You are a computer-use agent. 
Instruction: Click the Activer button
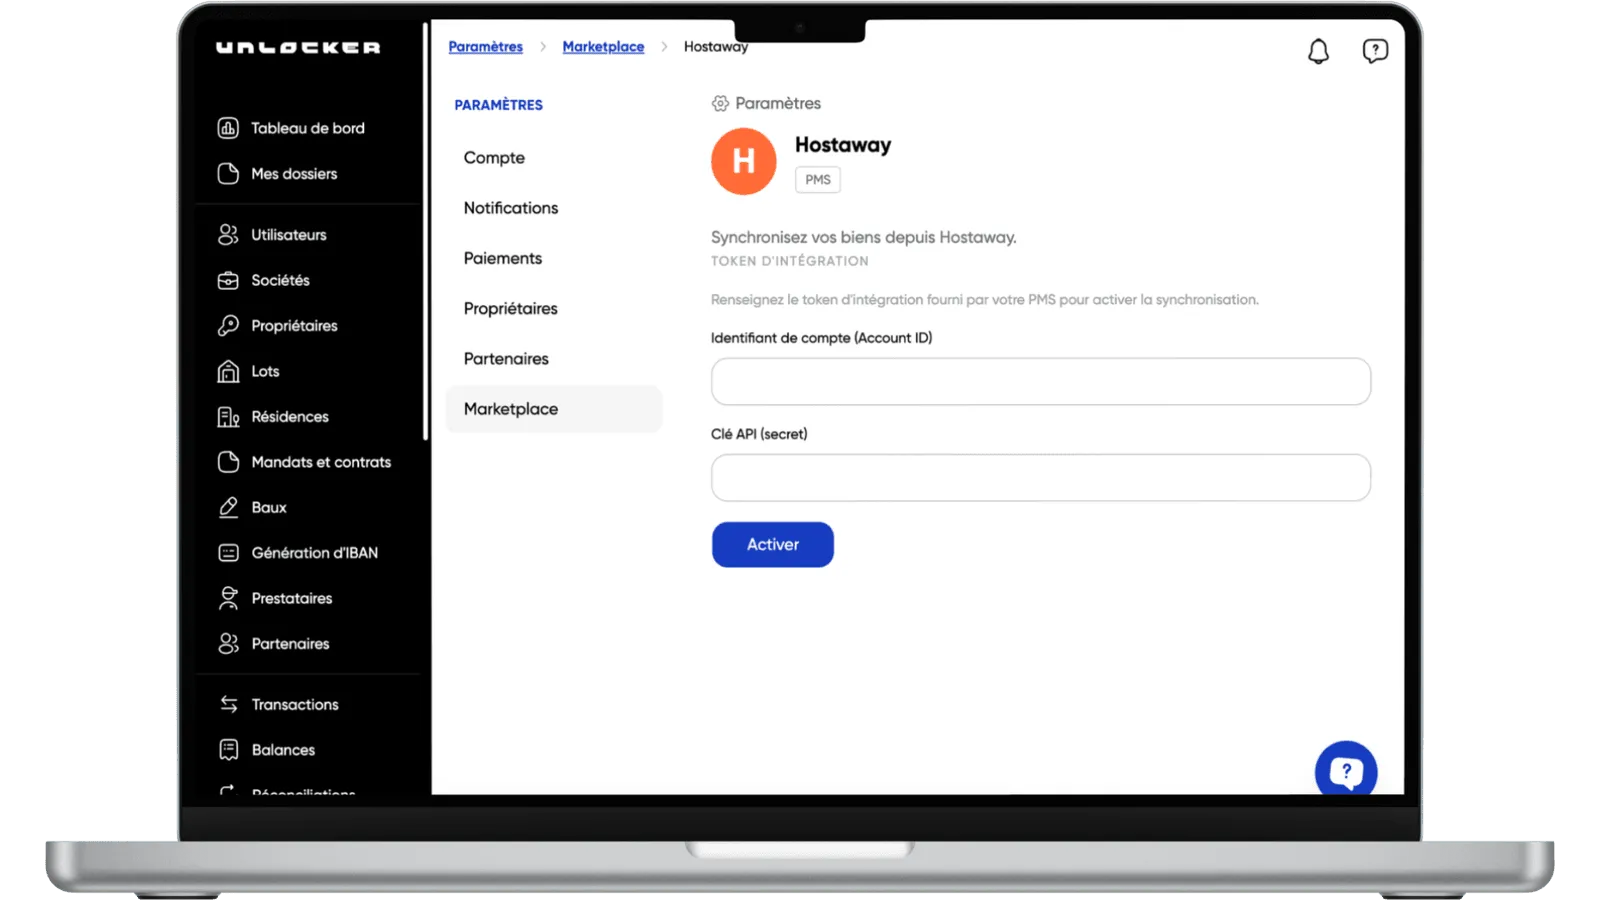[x=773, y=544]
